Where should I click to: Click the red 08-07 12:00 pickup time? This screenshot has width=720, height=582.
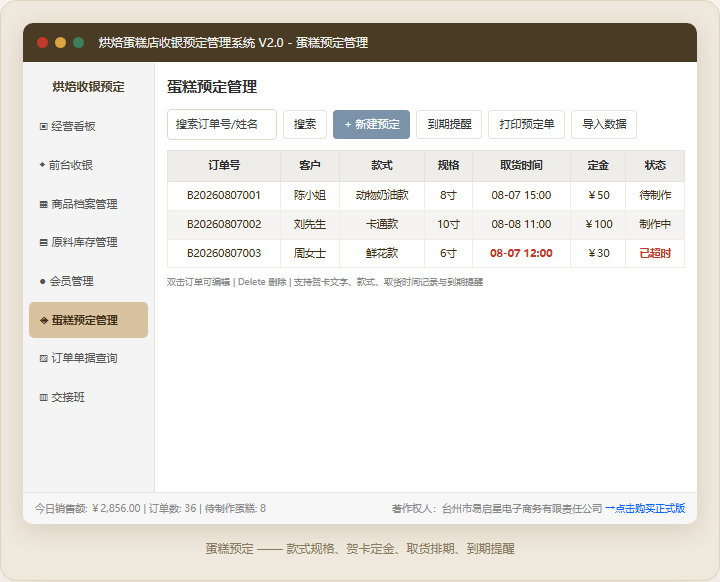pyautogui.click(x=521, y=254)
